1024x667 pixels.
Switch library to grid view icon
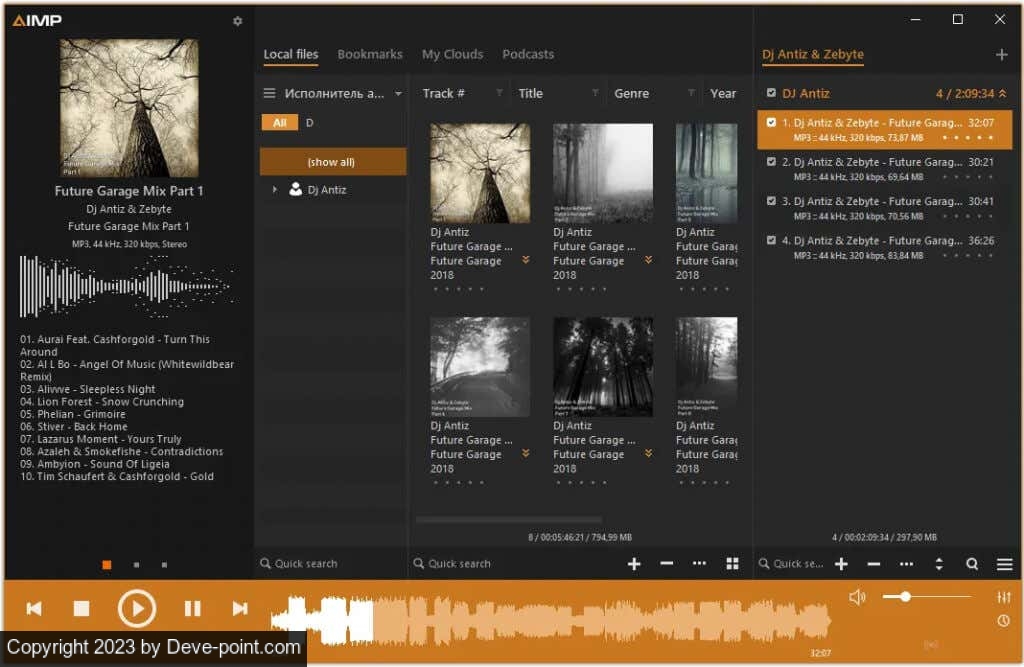pos(732,564)
